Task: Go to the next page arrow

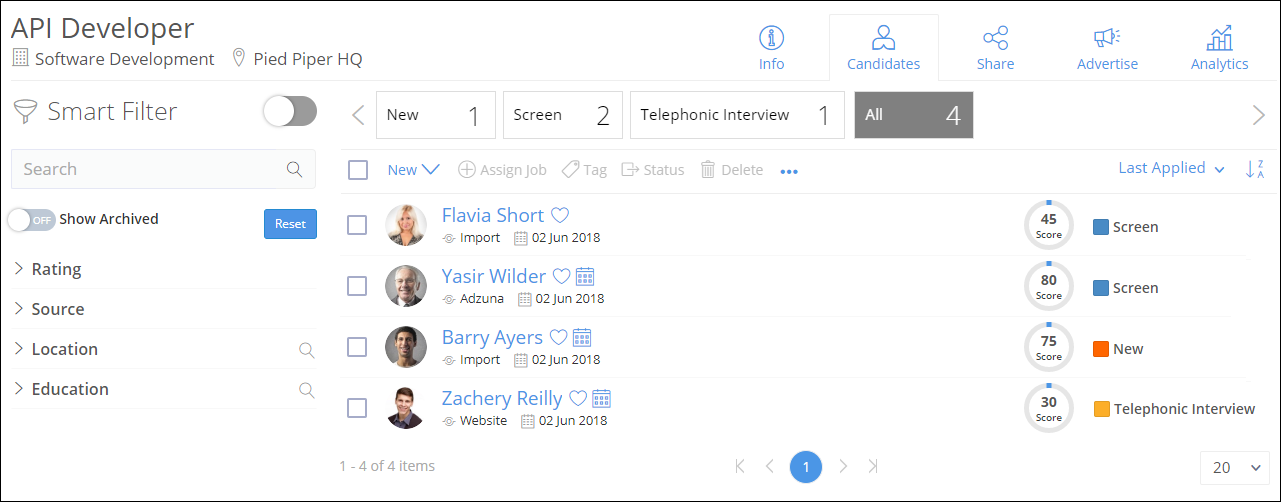Action: [843, 466]
